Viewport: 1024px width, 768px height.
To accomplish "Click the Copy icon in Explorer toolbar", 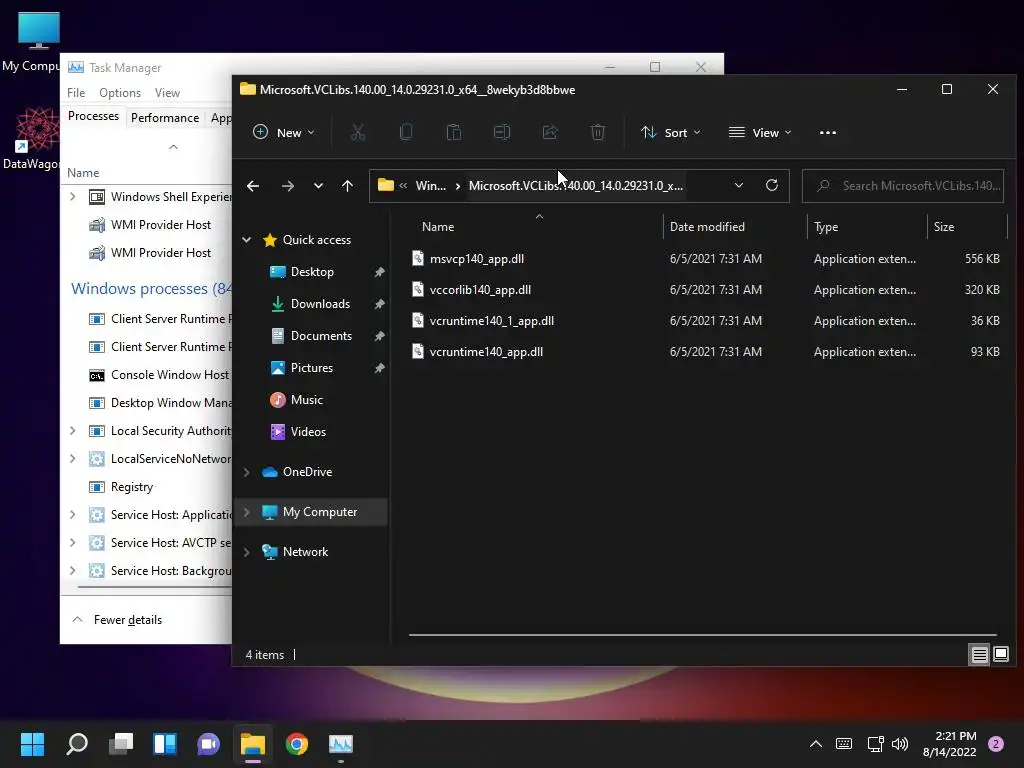I will pos(406,133).
